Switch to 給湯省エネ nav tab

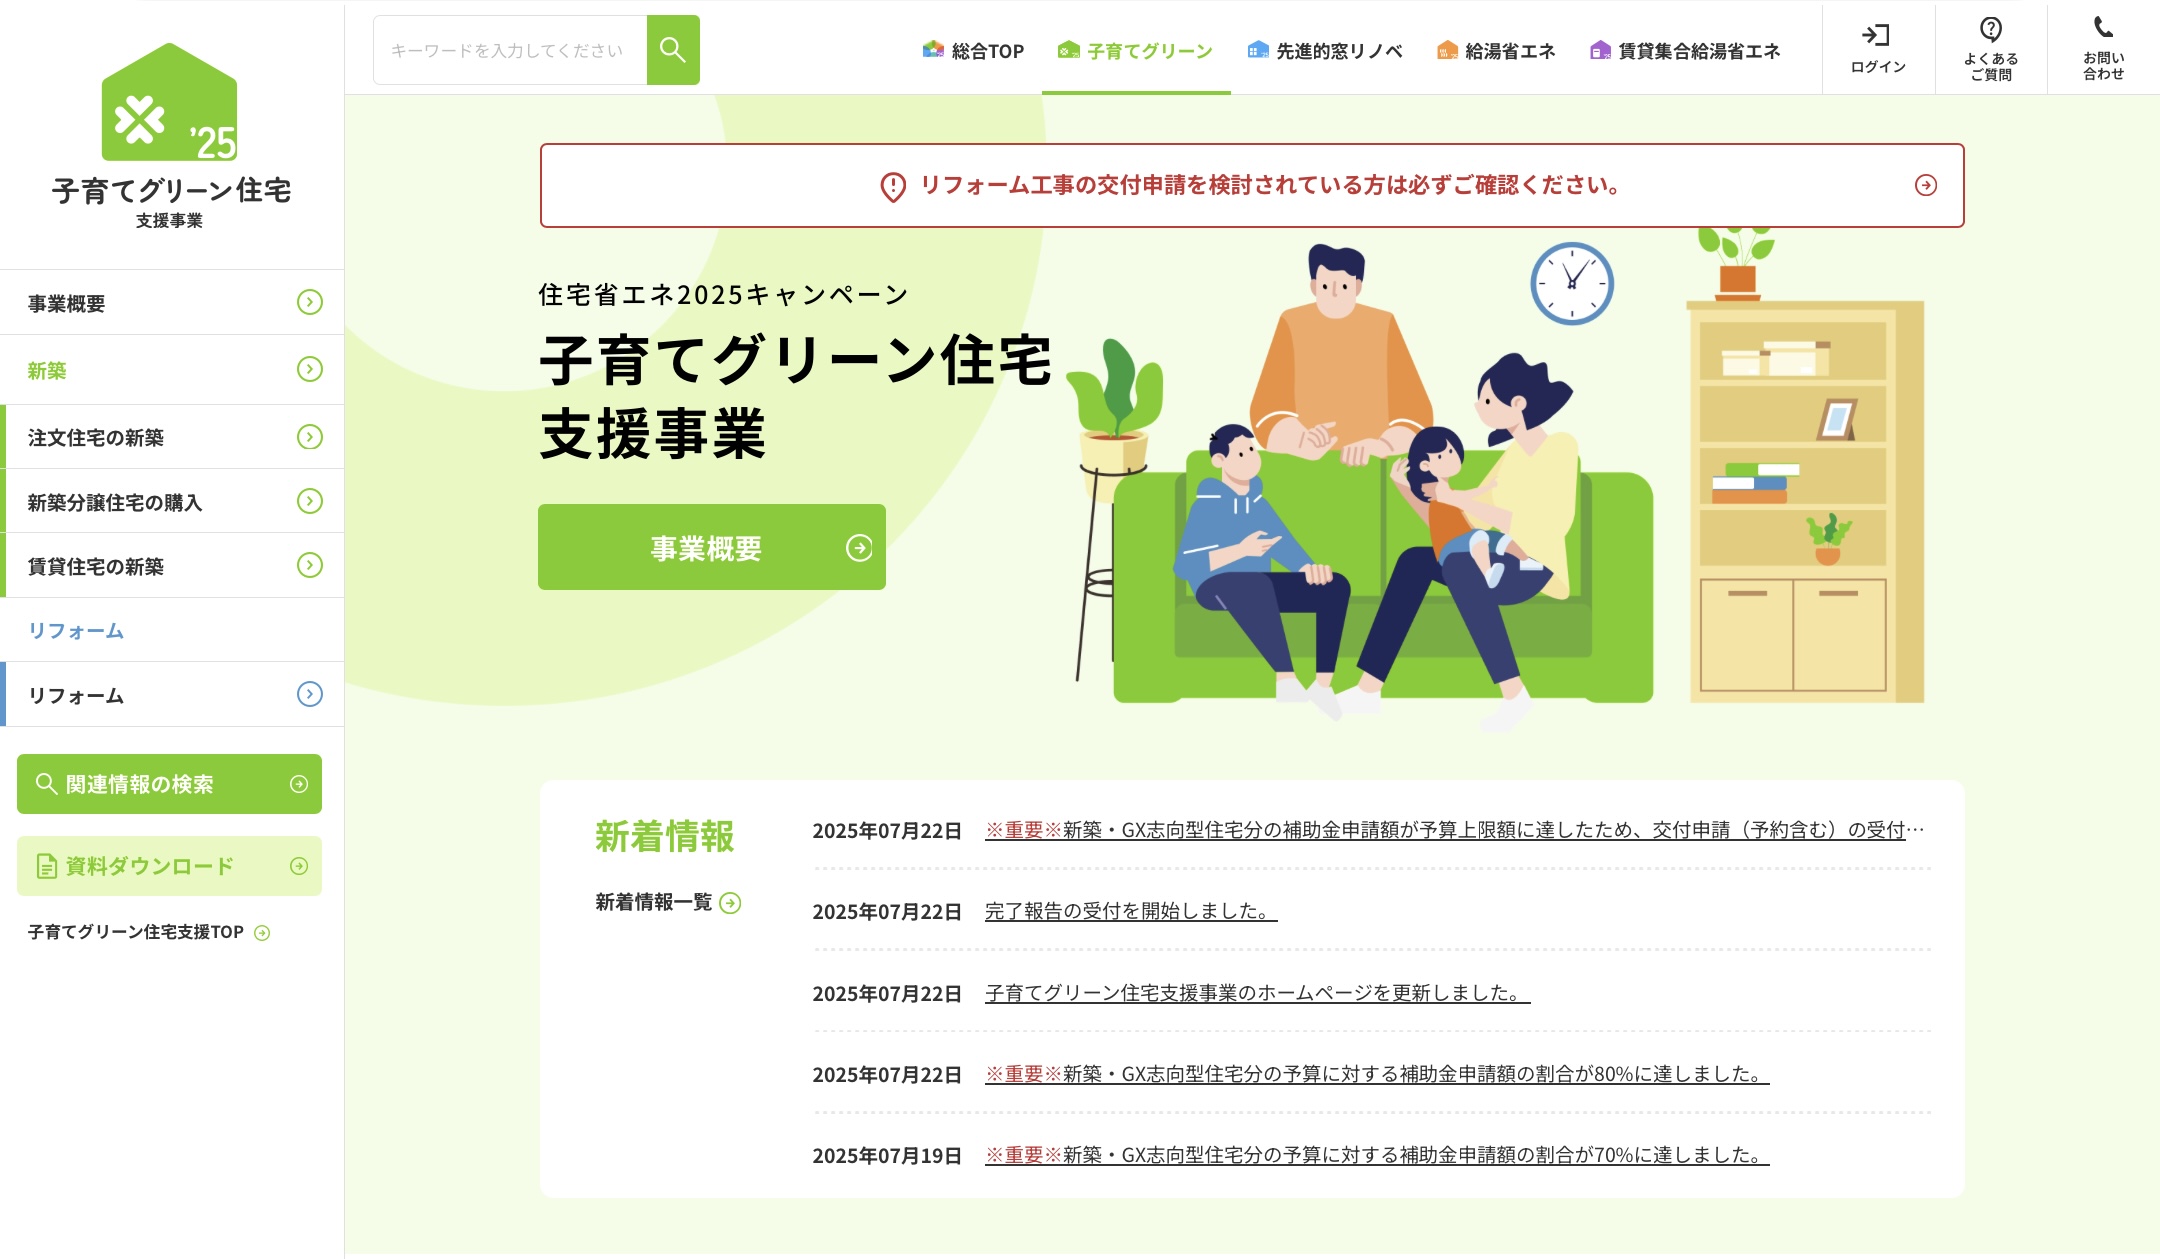(x=1496, y=50)
